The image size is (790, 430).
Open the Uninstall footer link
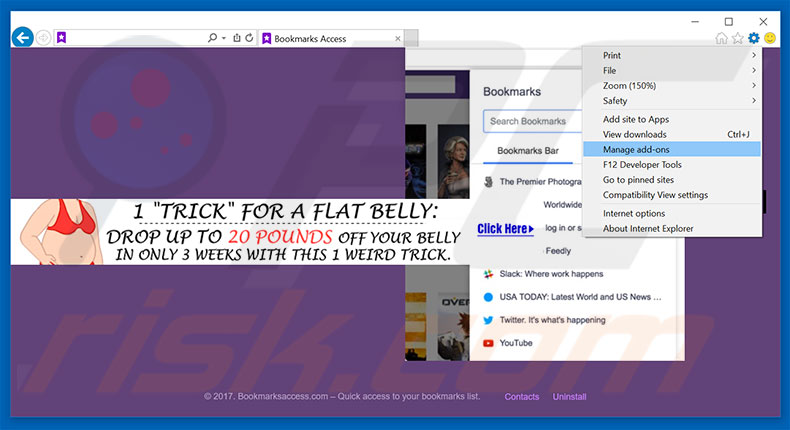tap(569, 397)
